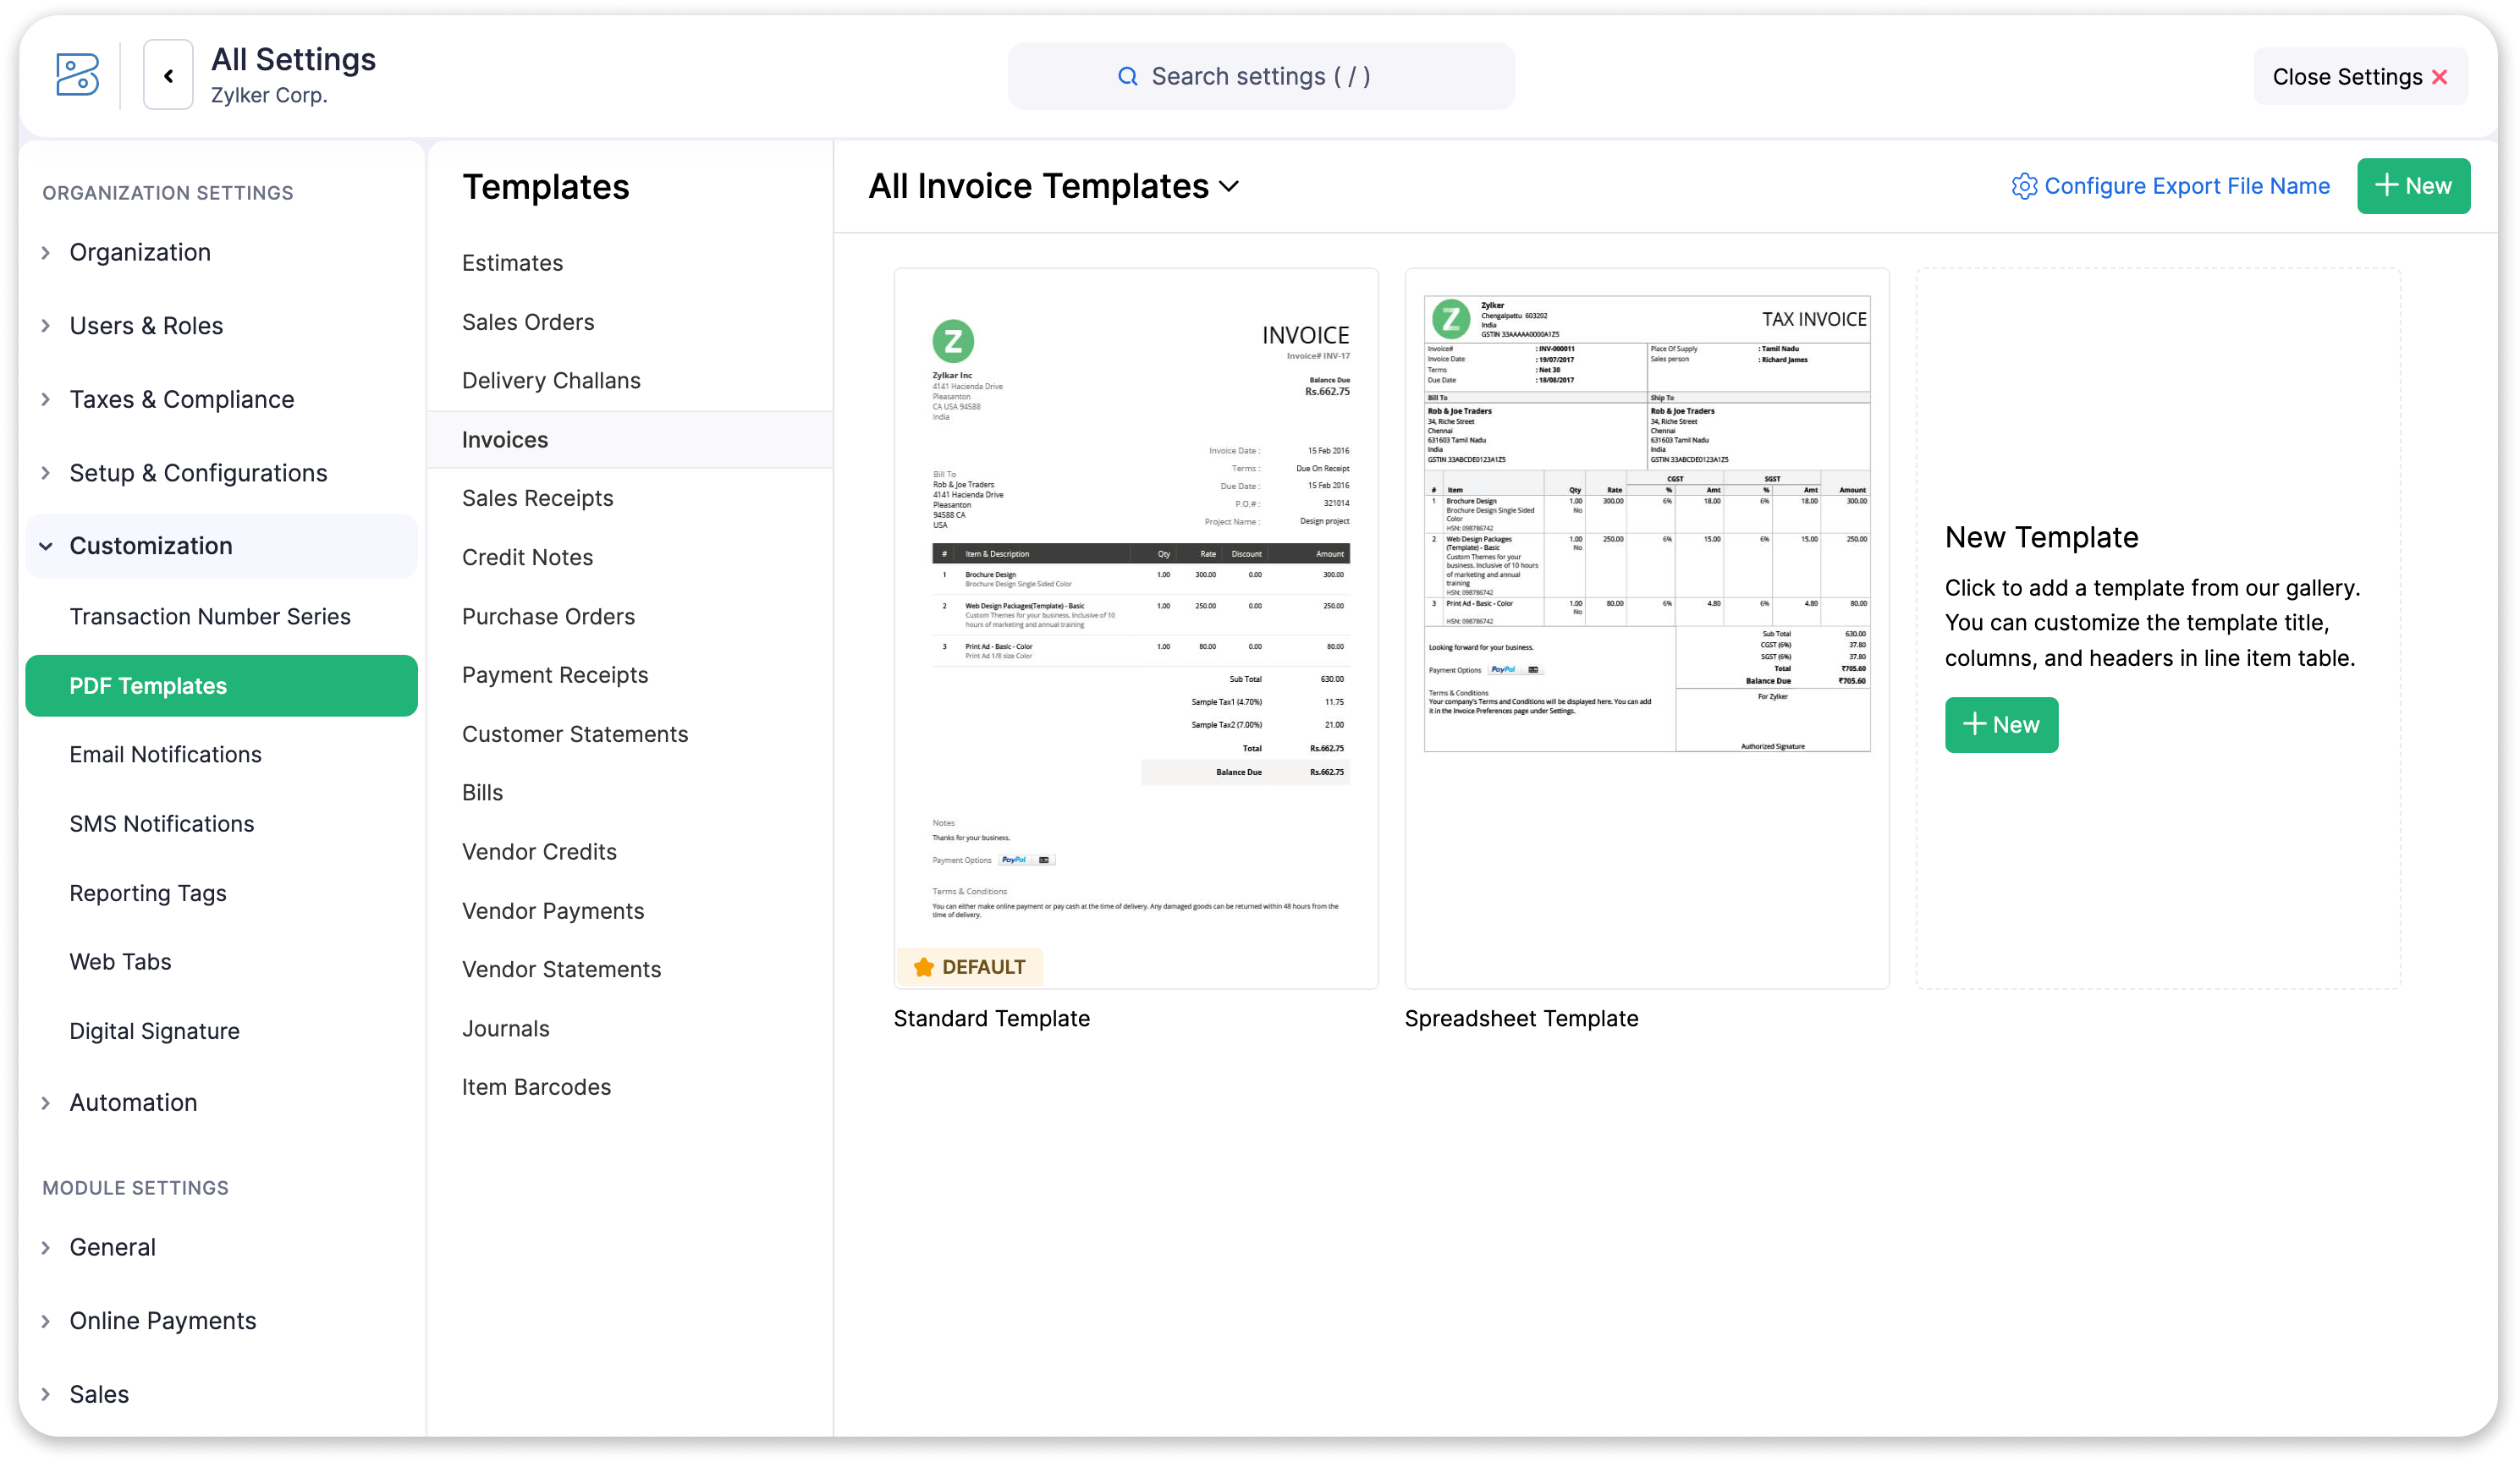Click the search magnifier icon
This screenshot has height=1462, width=2520.
pos(1127,76)
